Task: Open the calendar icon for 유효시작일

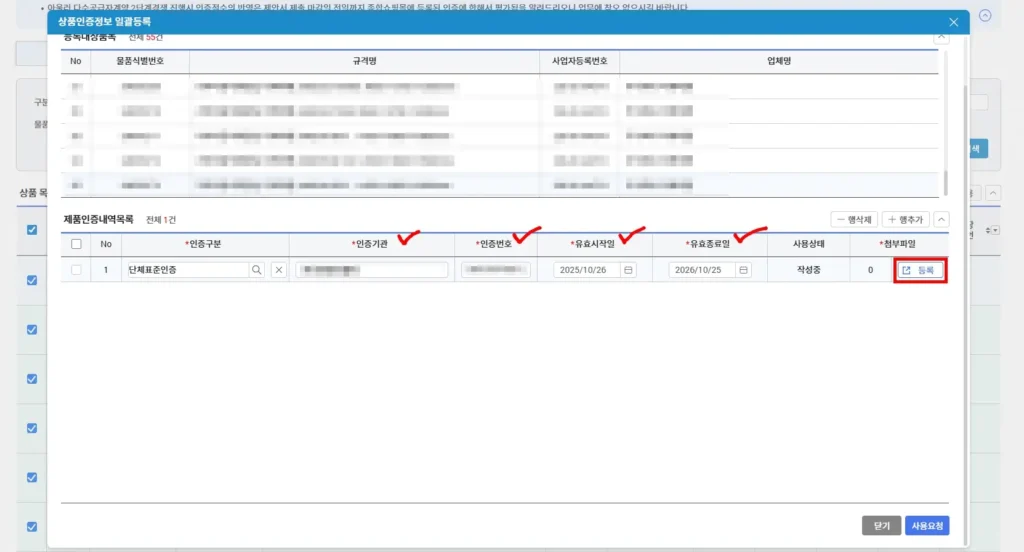Action: pos(628,270)
